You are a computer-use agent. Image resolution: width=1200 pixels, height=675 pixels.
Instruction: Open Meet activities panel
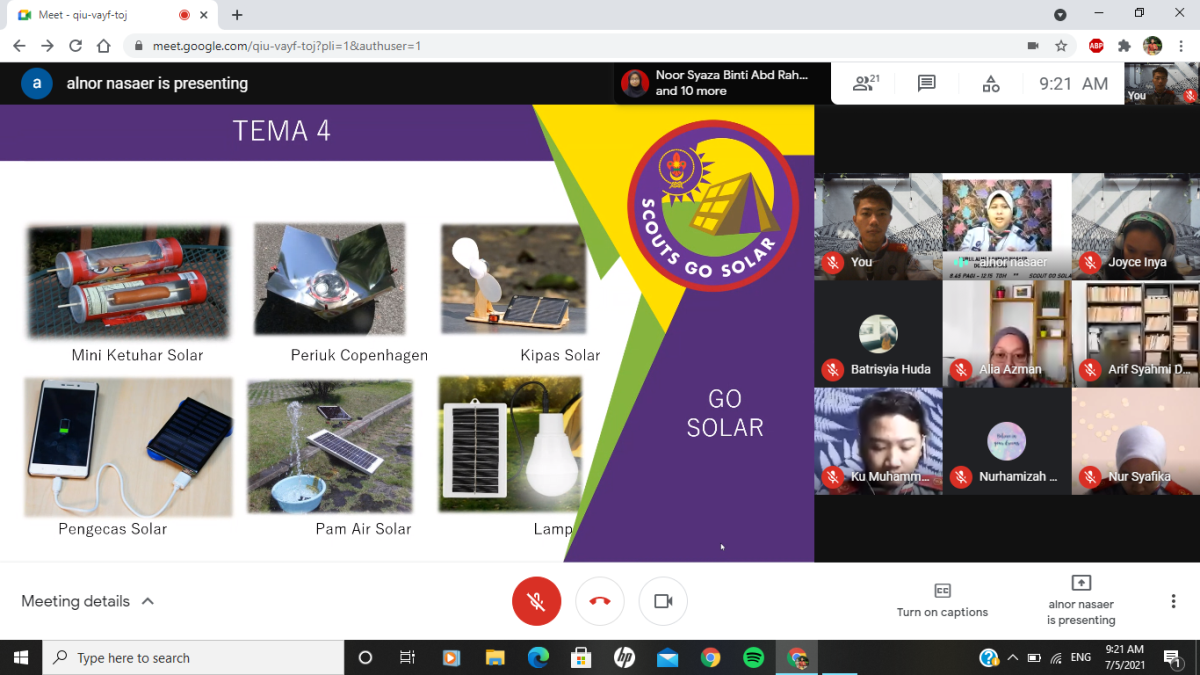(x=990, y=83)
